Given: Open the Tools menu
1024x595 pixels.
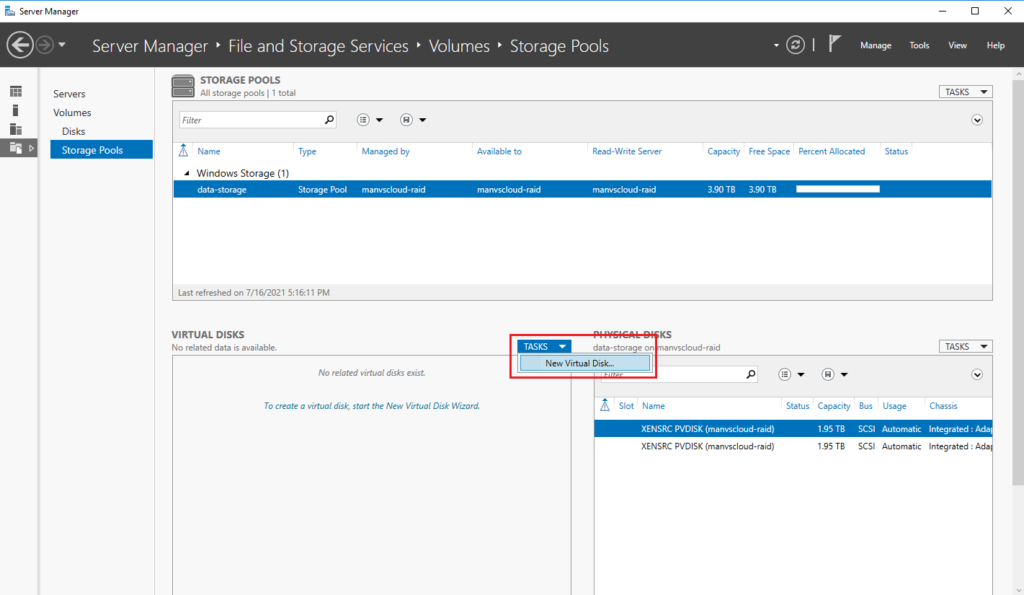Looking at the screenshot, I should coord(919,45).
